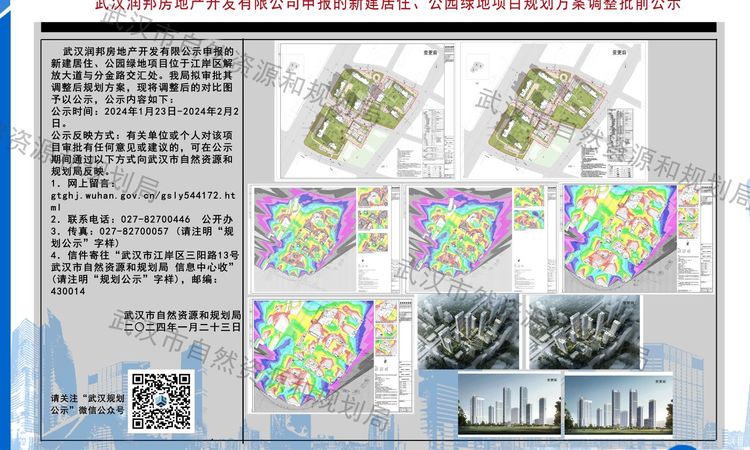Open the left skyline elevation rendering
The width and height of the screenshot is (750, 450).
pyautogui.click(x=510, y=405)
